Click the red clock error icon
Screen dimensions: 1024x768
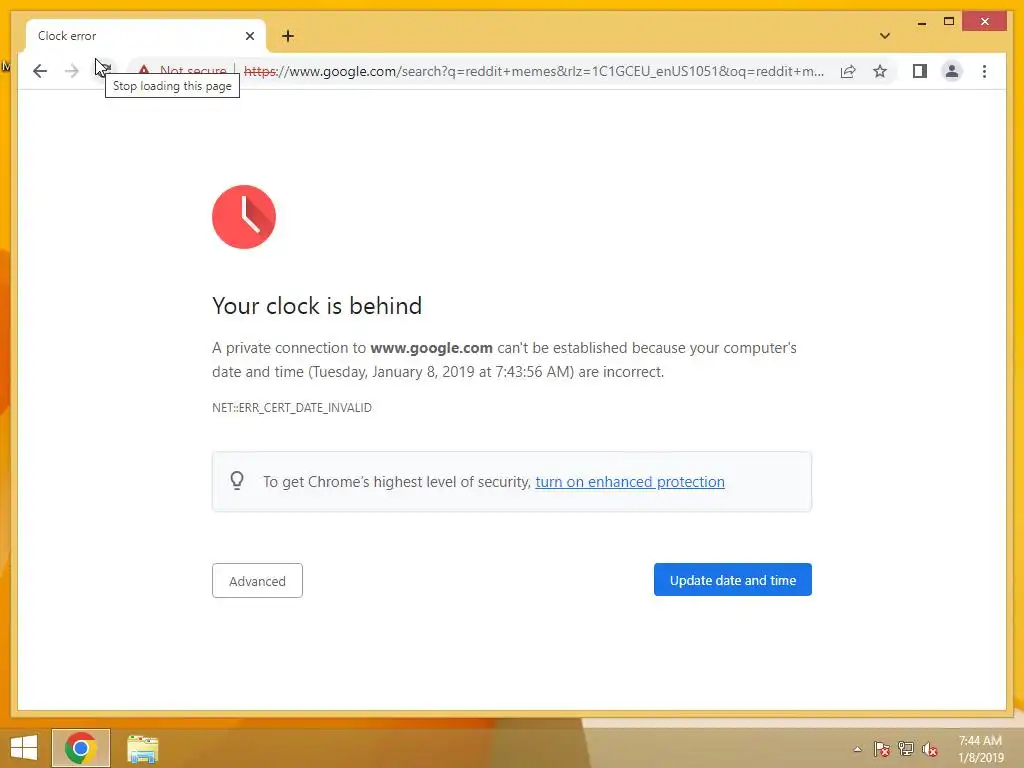[x=244, y=217]
